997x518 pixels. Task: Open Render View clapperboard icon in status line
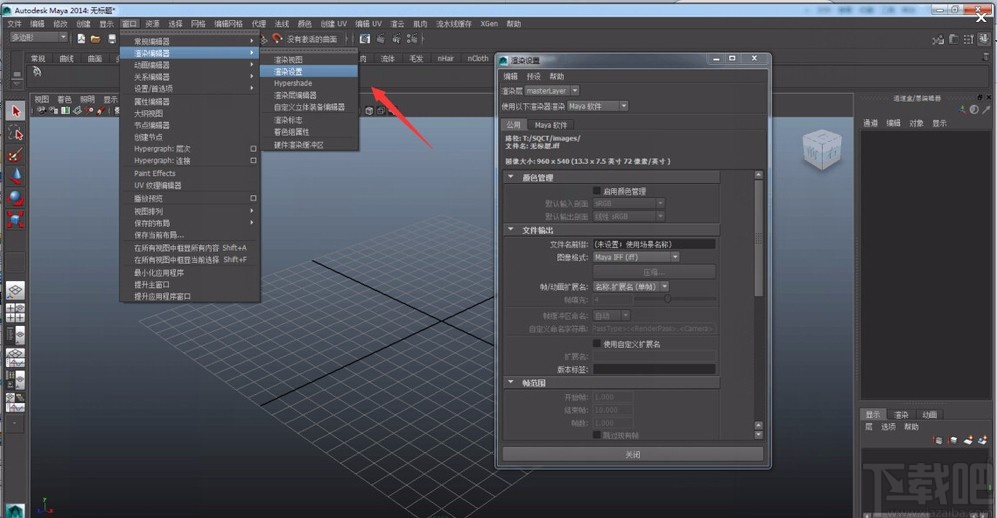tap(364, 39)
